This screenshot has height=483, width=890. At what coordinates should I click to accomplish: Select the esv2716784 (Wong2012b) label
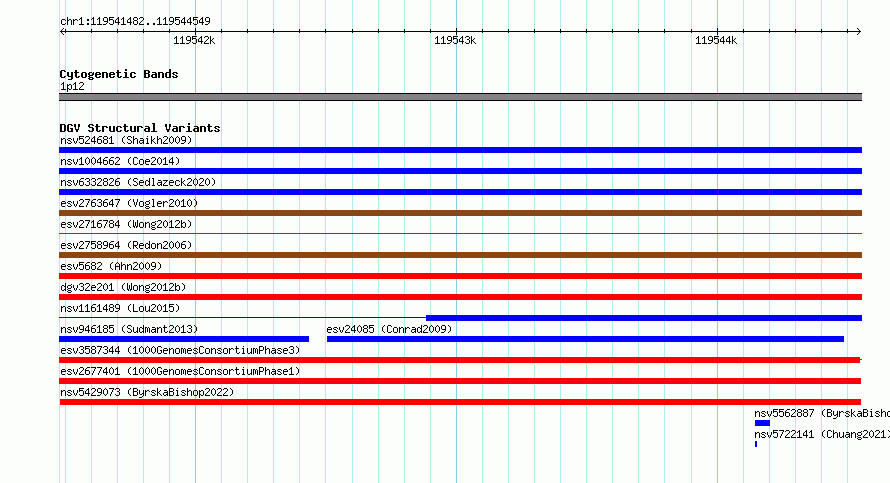(x=126, y=224)
